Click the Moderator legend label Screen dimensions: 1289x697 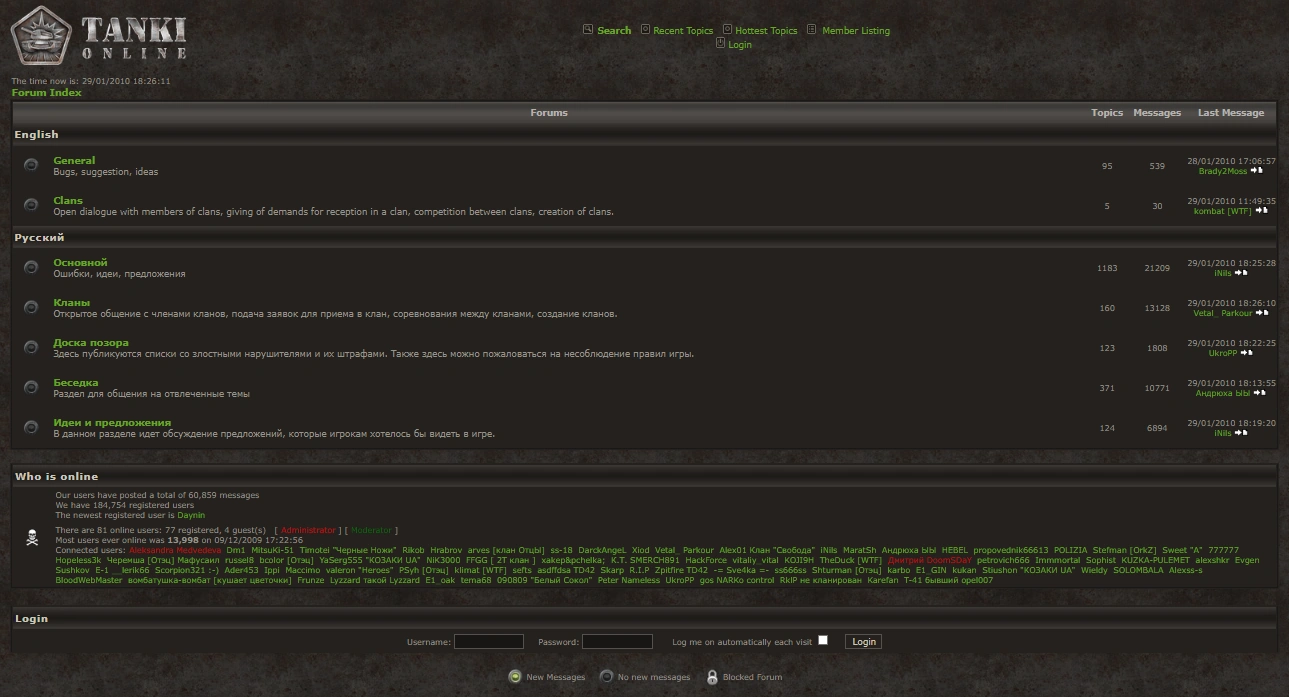coord(372,530)
